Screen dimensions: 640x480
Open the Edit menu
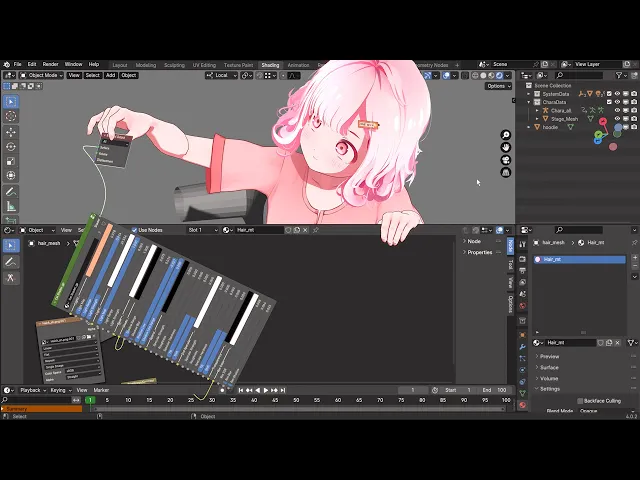(x=32, y=64)
